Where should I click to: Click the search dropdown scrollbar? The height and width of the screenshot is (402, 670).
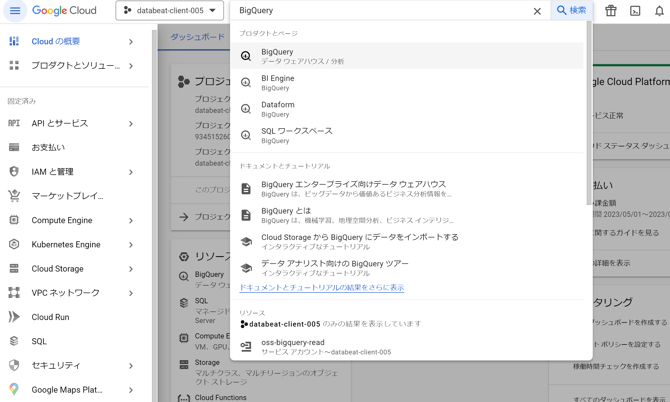click(x=589, y=113)
